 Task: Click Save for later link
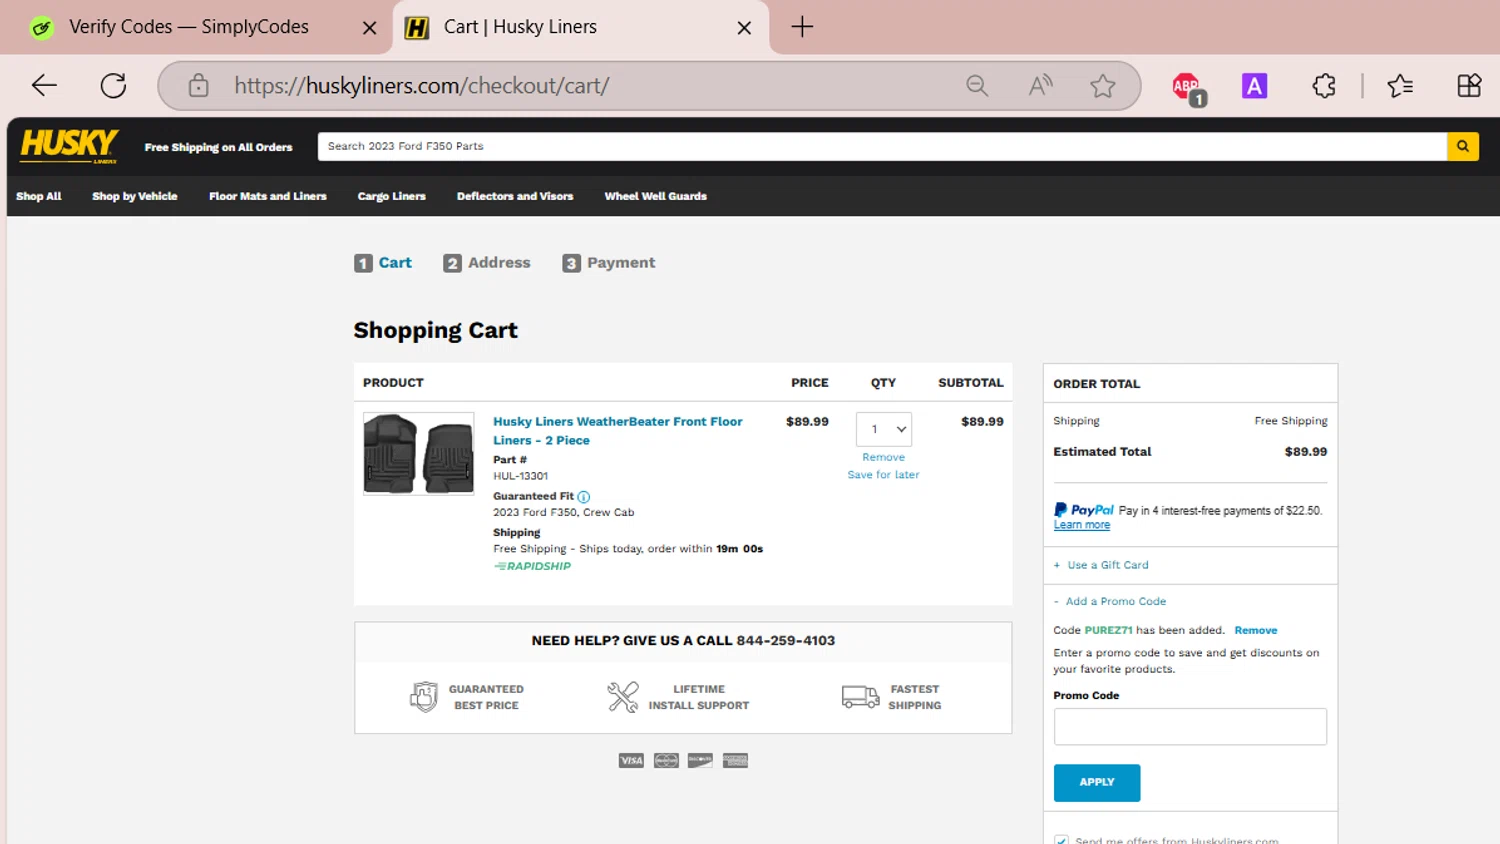[883, 475]
